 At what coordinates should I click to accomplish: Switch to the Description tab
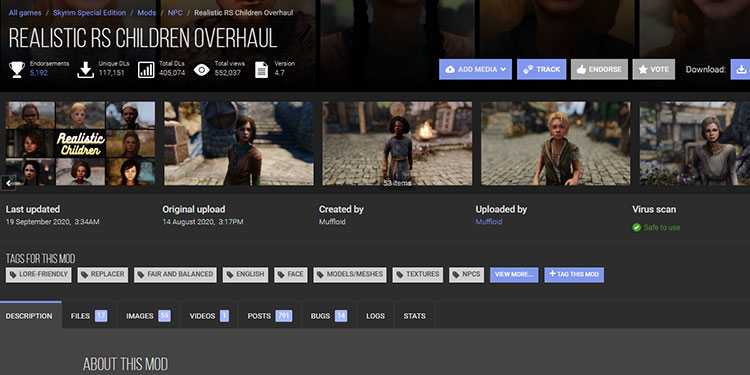point(31,315)
